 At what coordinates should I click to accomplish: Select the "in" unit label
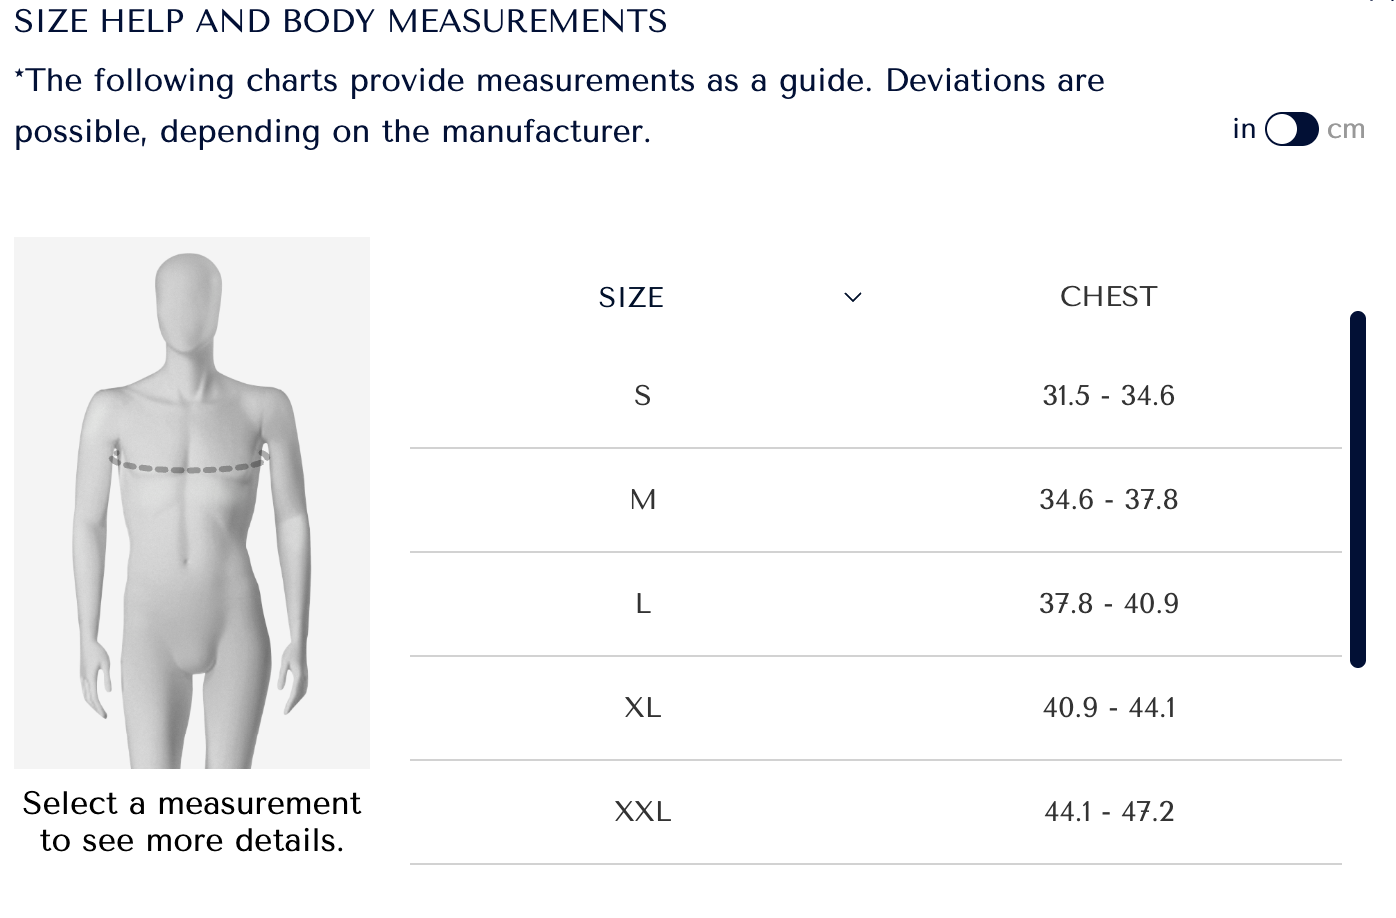(x=1244, y=129)
